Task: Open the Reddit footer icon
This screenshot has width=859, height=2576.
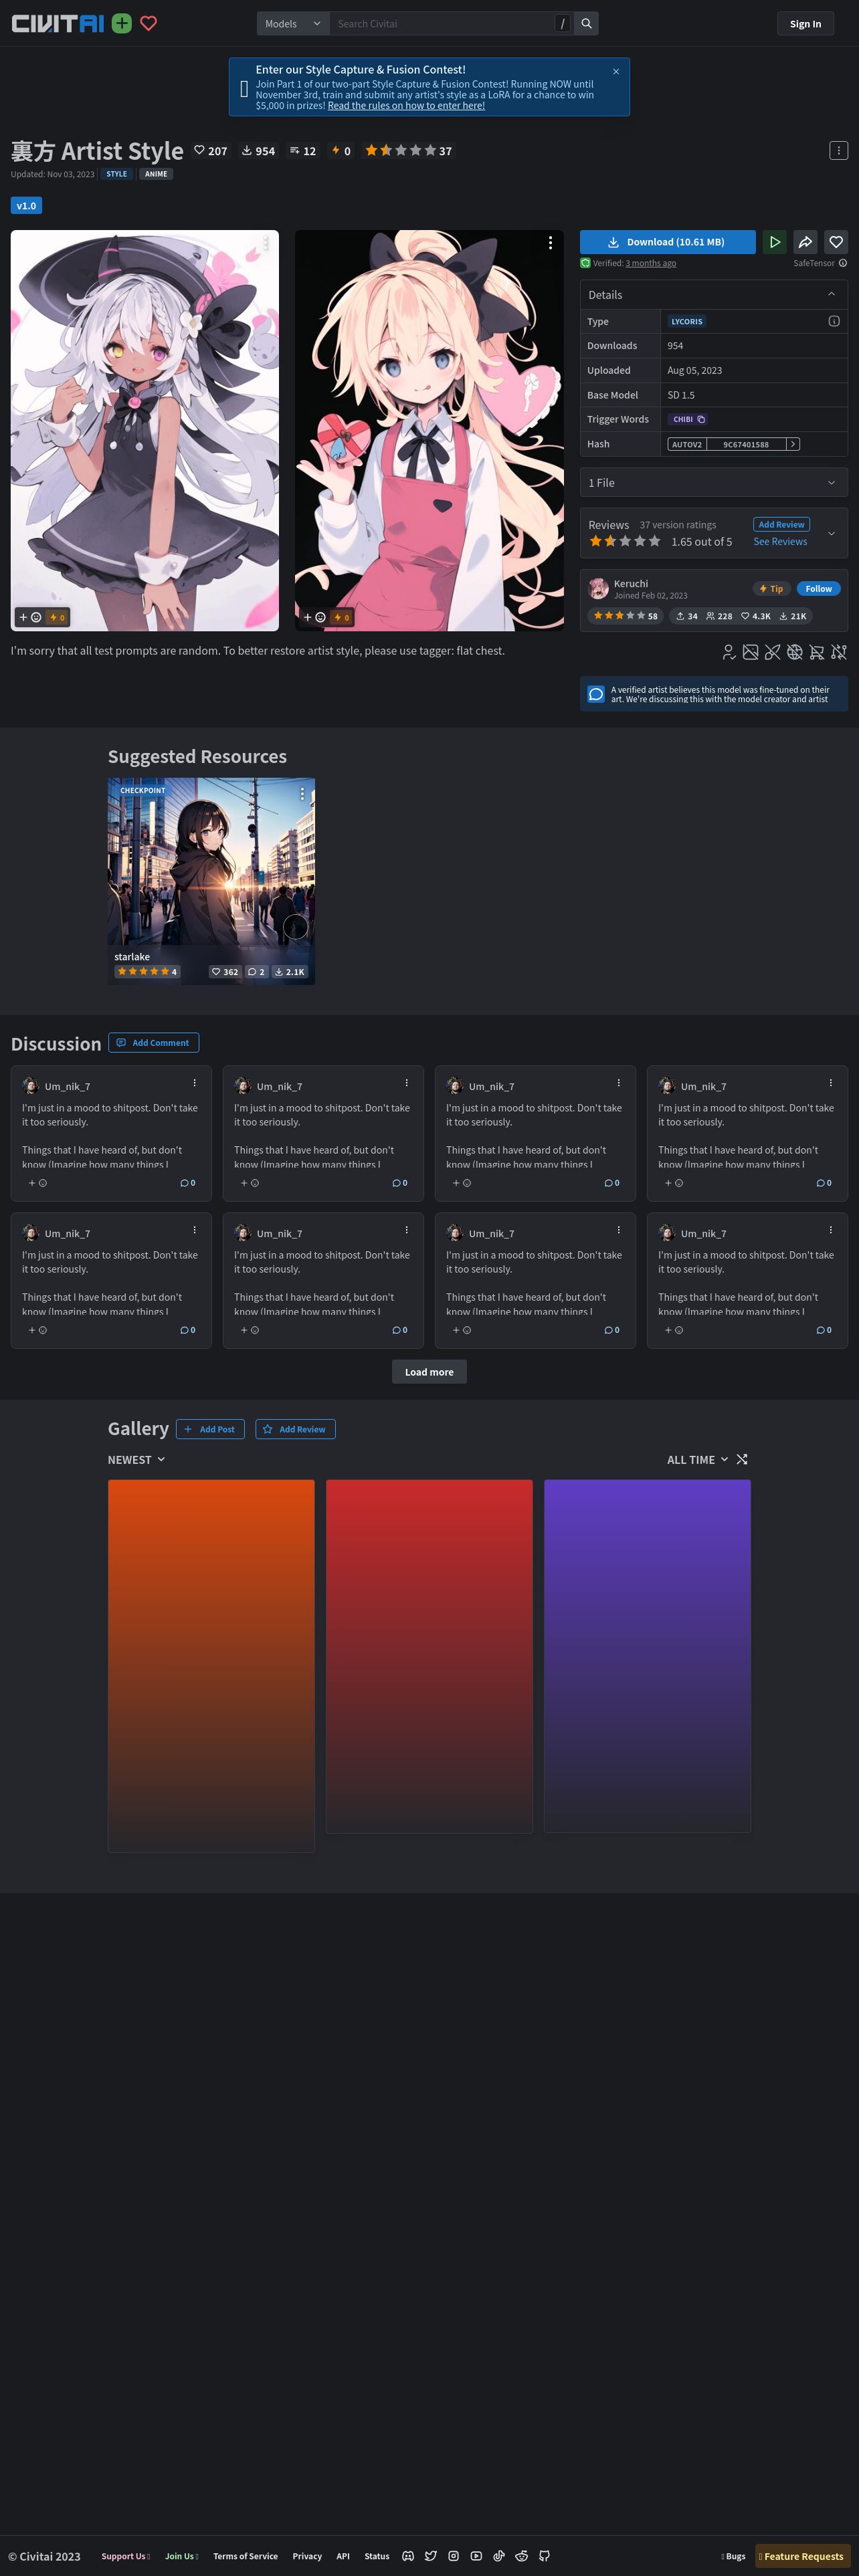Action: pyautogui.click(x=521, y=2555)
